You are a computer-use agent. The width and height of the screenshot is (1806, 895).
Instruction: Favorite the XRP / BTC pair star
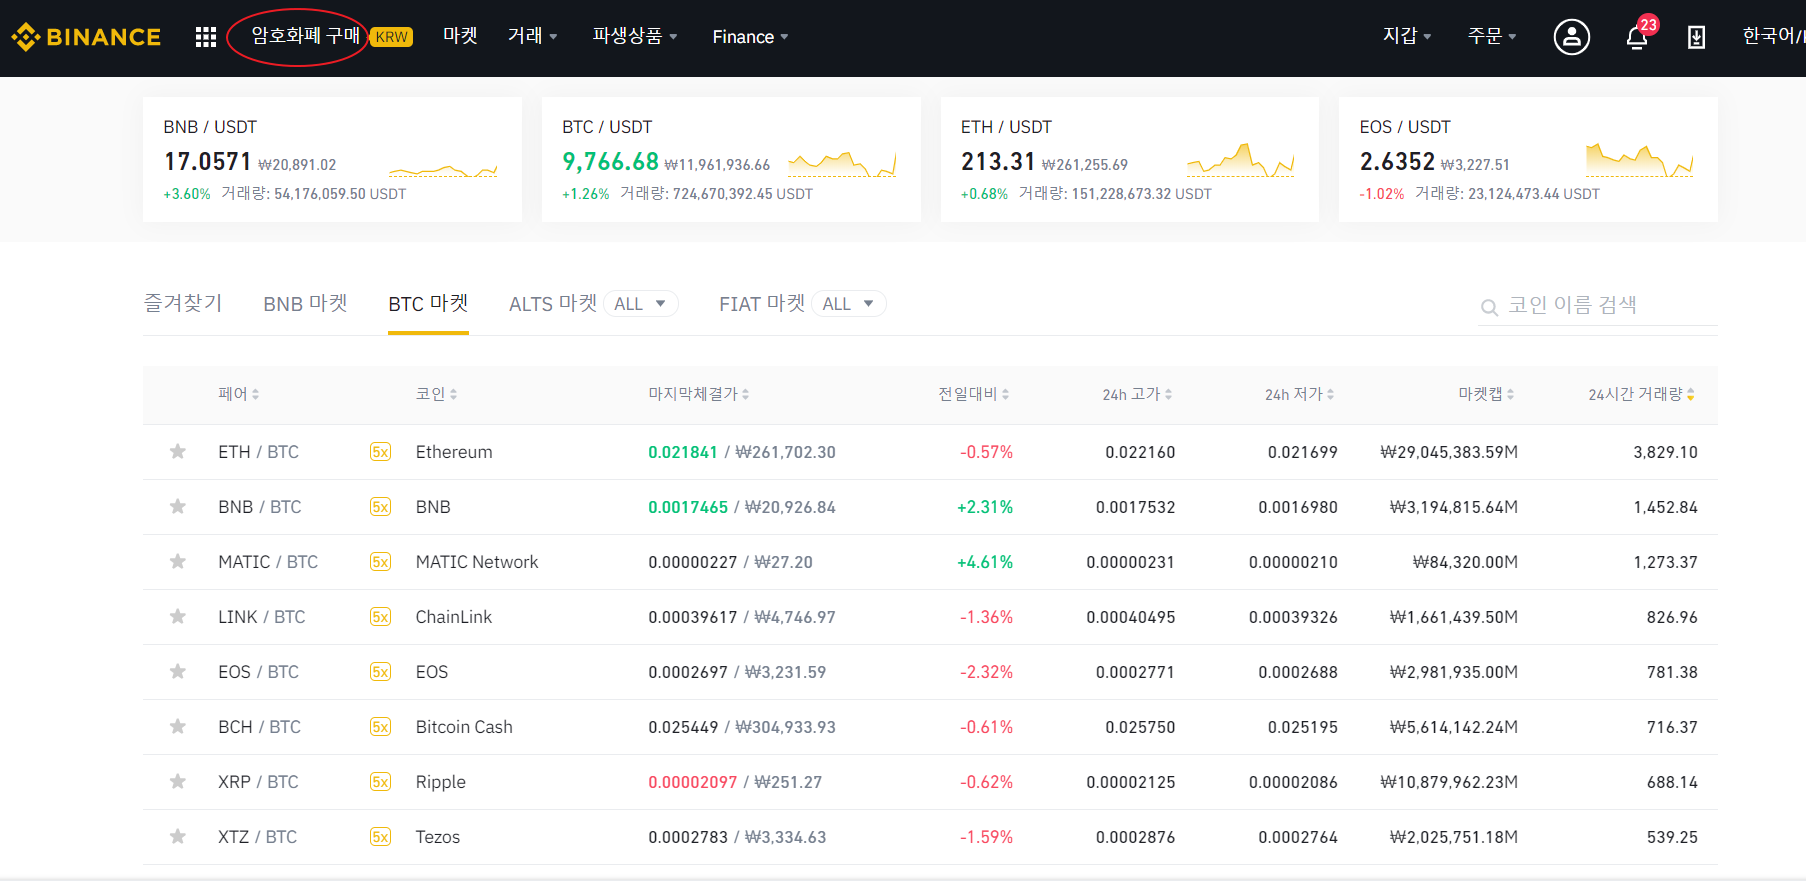coord(178,782)
